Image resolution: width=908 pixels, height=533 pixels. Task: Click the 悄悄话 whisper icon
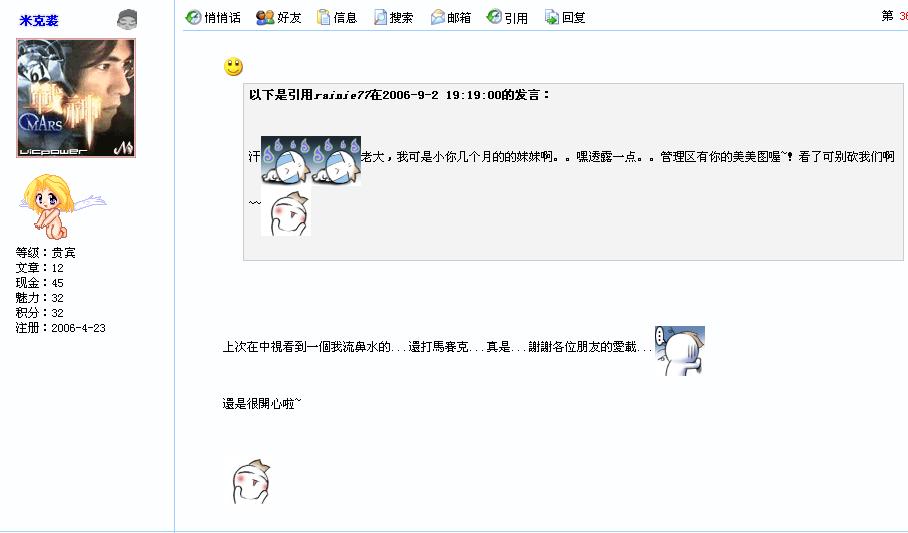[x=193, y=17]
